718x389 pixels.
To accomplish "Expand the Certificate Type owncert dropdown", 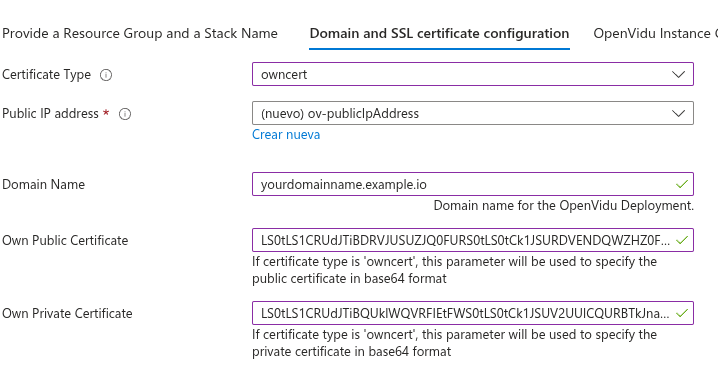I will pyautogui.click(x=473, y=74).
